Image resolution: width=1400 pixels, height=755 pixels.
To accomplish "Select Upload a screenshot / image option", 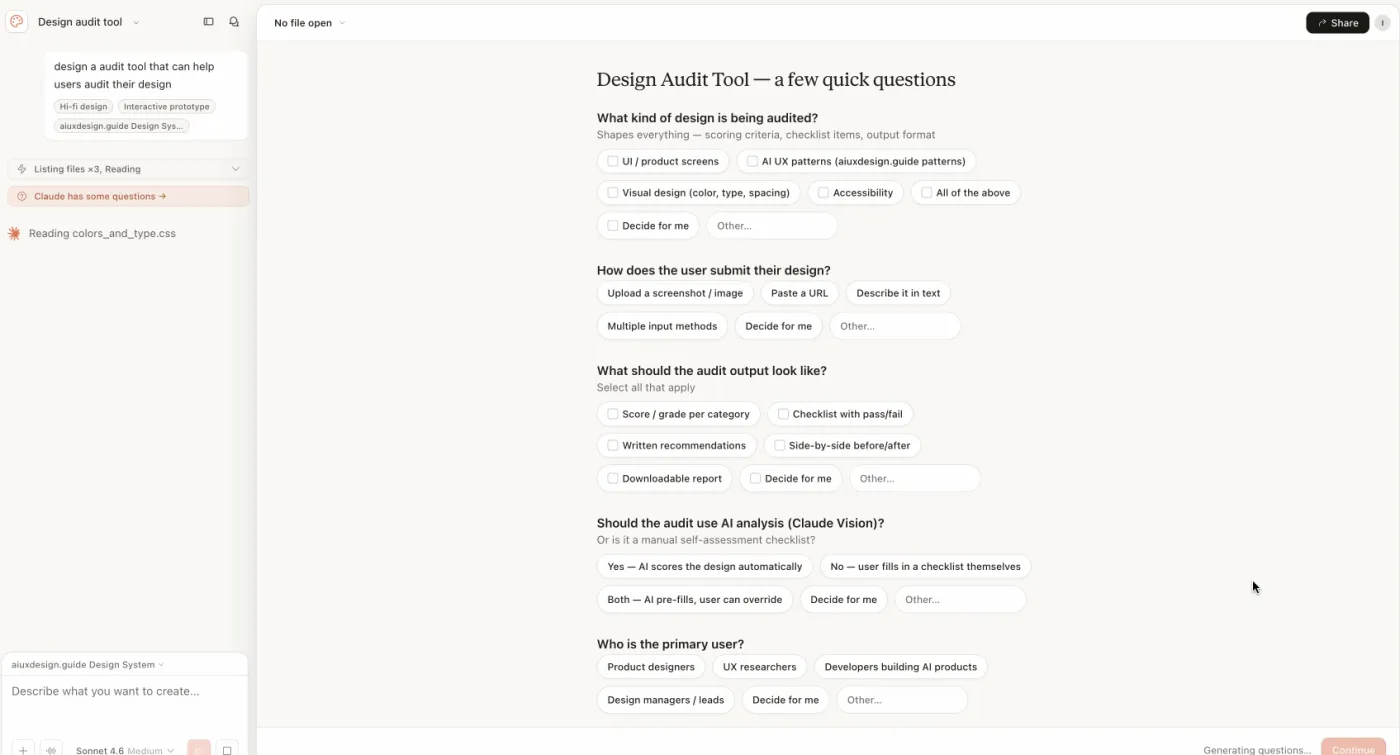I will coord(675,293).
